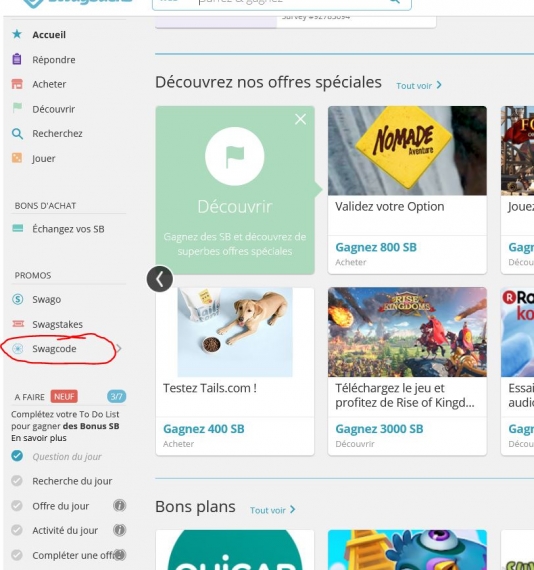Click the white flag circle in the Découvrir card

(x=234, y=156)
